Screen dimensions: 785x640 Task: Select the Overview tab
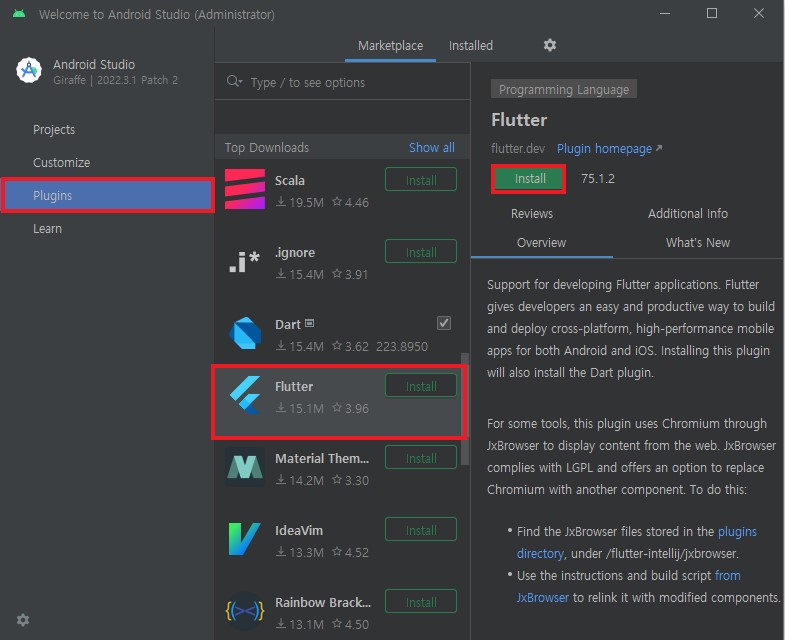pos(541,243)
